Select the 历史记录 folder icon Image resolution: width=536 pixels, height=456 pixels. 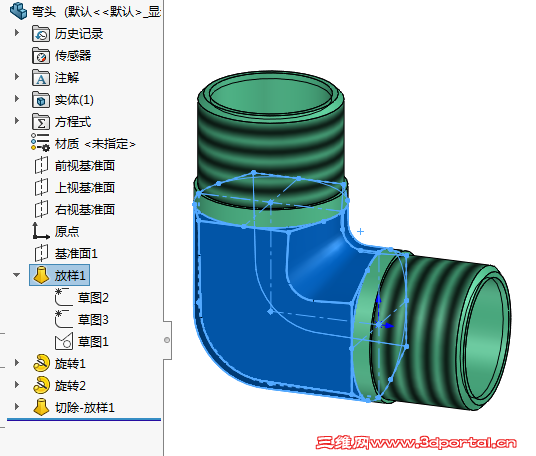pyautogui.click(x=41, y=33)
